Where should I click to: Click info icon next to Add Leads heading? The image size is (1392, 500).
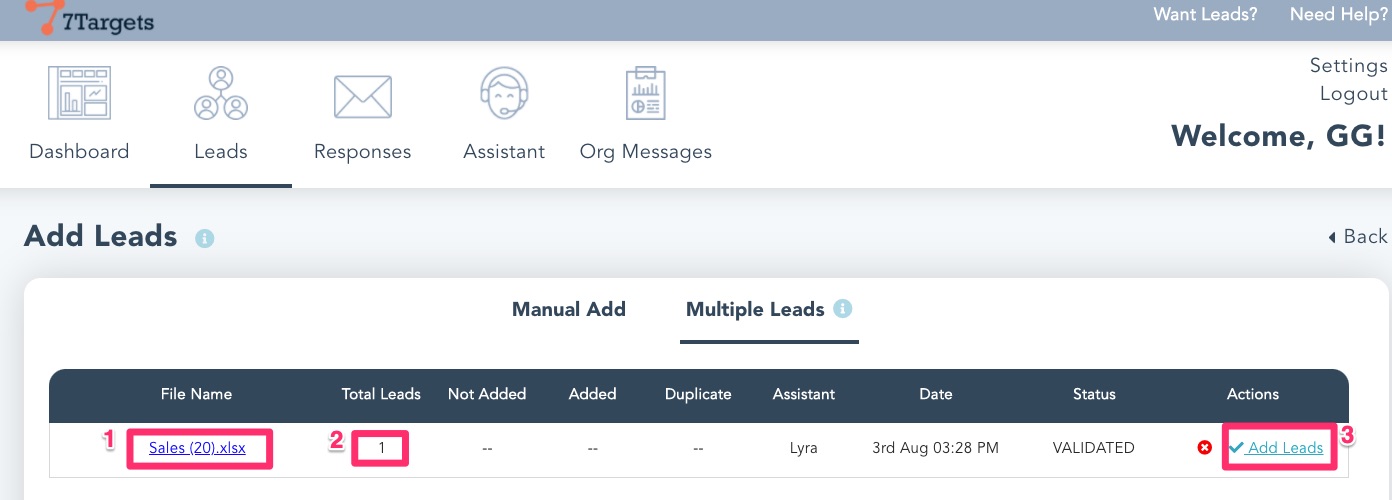(x=205, y=239)
